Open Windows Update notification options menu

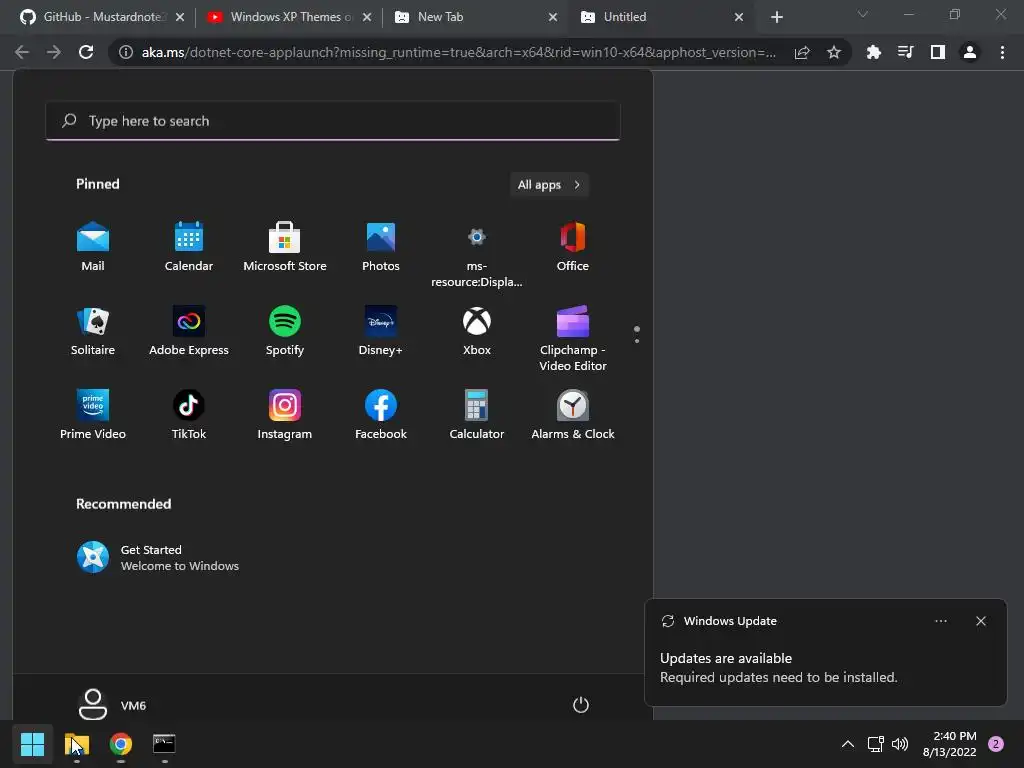click(940, 621)
